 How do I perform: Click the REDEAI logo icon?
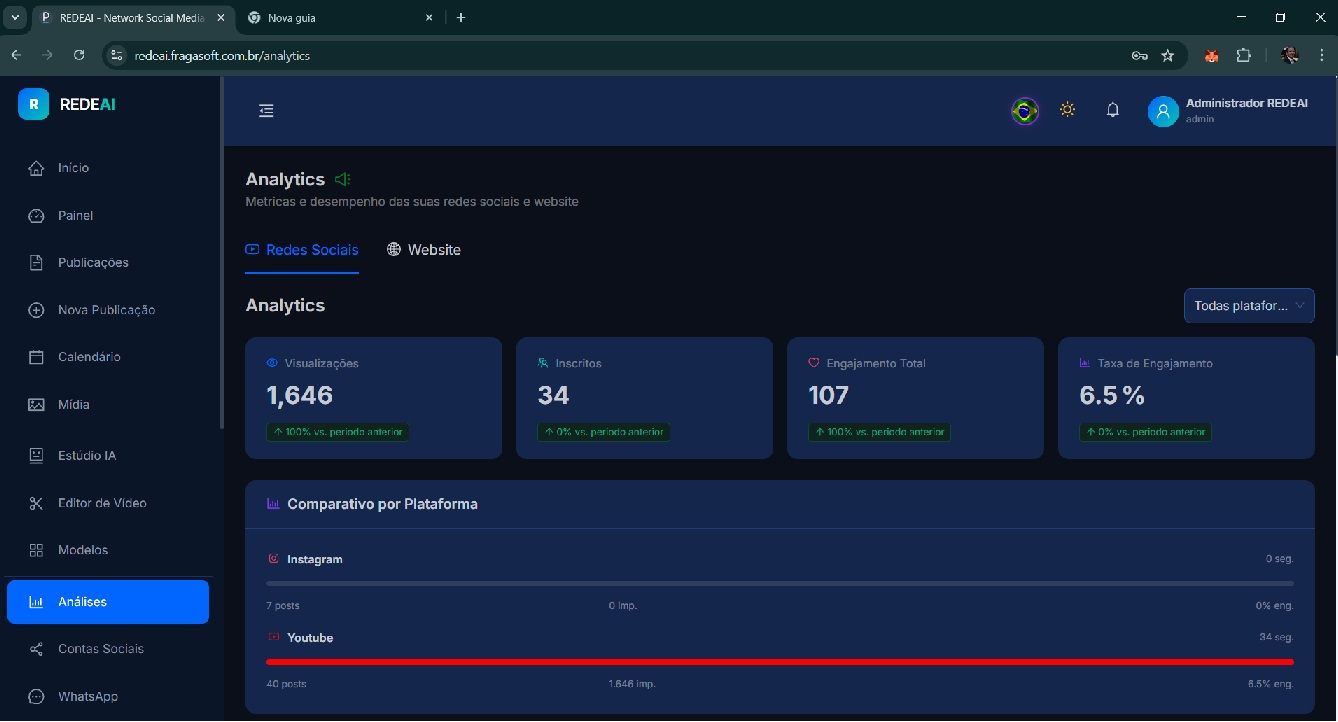33,104
